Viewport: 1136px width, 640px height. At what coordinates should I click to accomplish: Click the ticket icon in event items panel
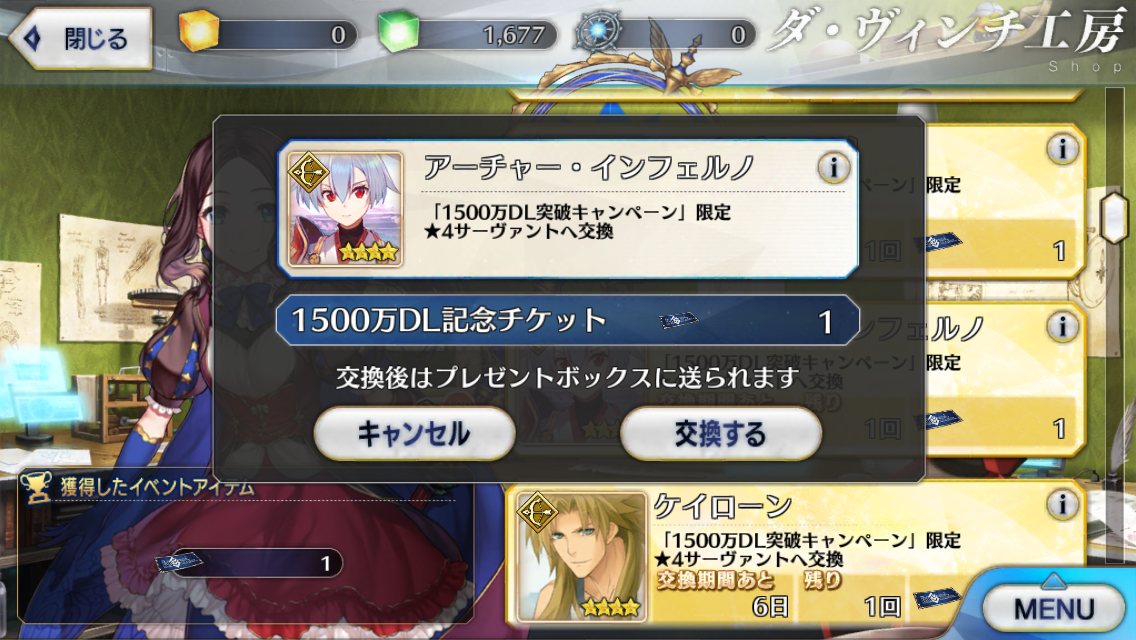pyautogui.click(x=178, y=562)
